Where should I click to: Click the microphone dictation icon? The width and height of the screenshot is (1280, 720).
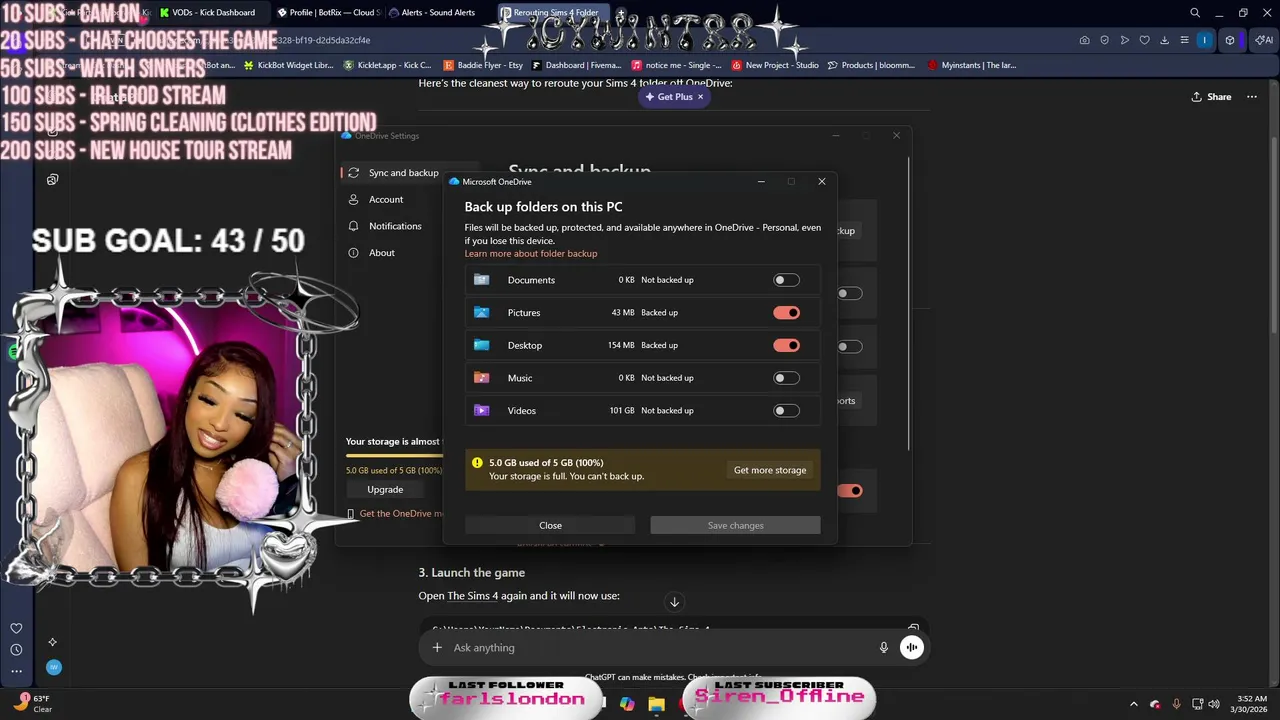(x=883, y=648)
